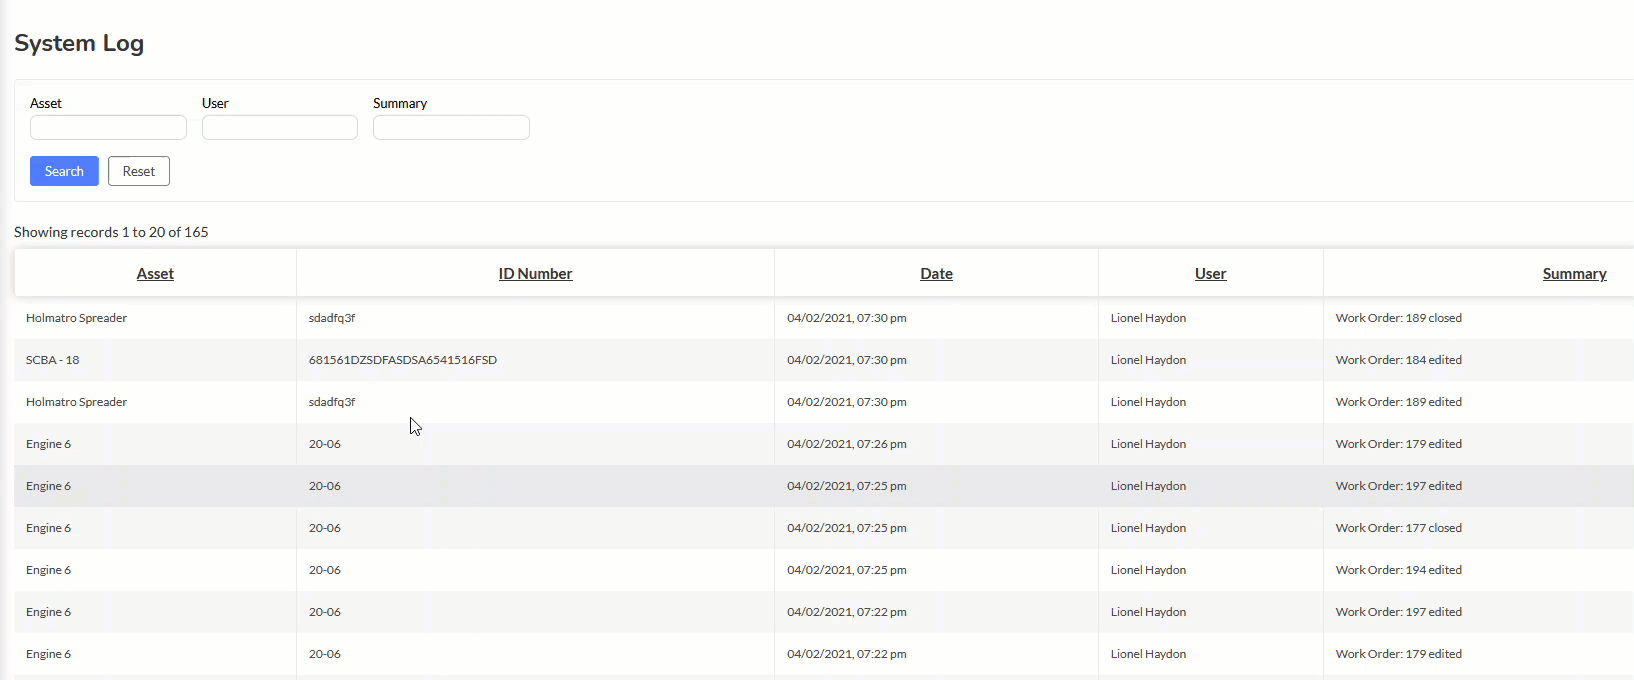Image resolution: width=1634 pixels, height=680 pixels.
Task: Sort table by Date column header
Action: point(937,274)
